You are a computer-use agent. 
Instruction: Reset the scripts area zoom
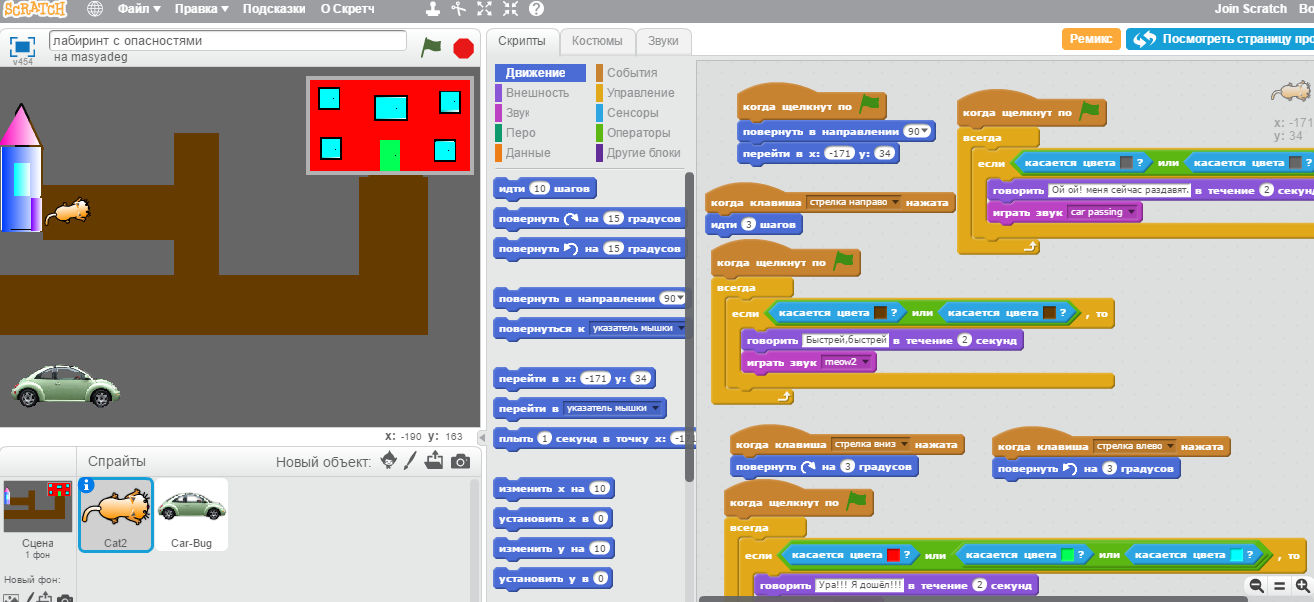tap(1279, 586)
